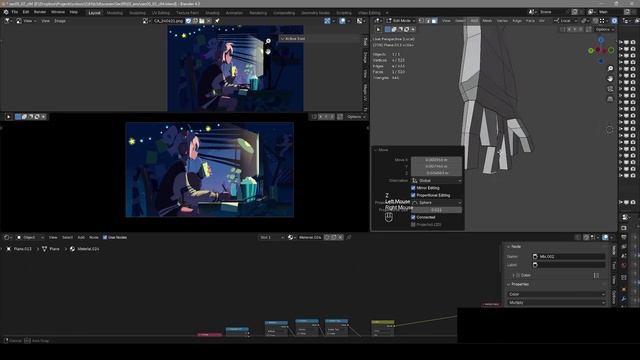Toggle fake user shield for image
640x360 pixels.
coord(188,21)
